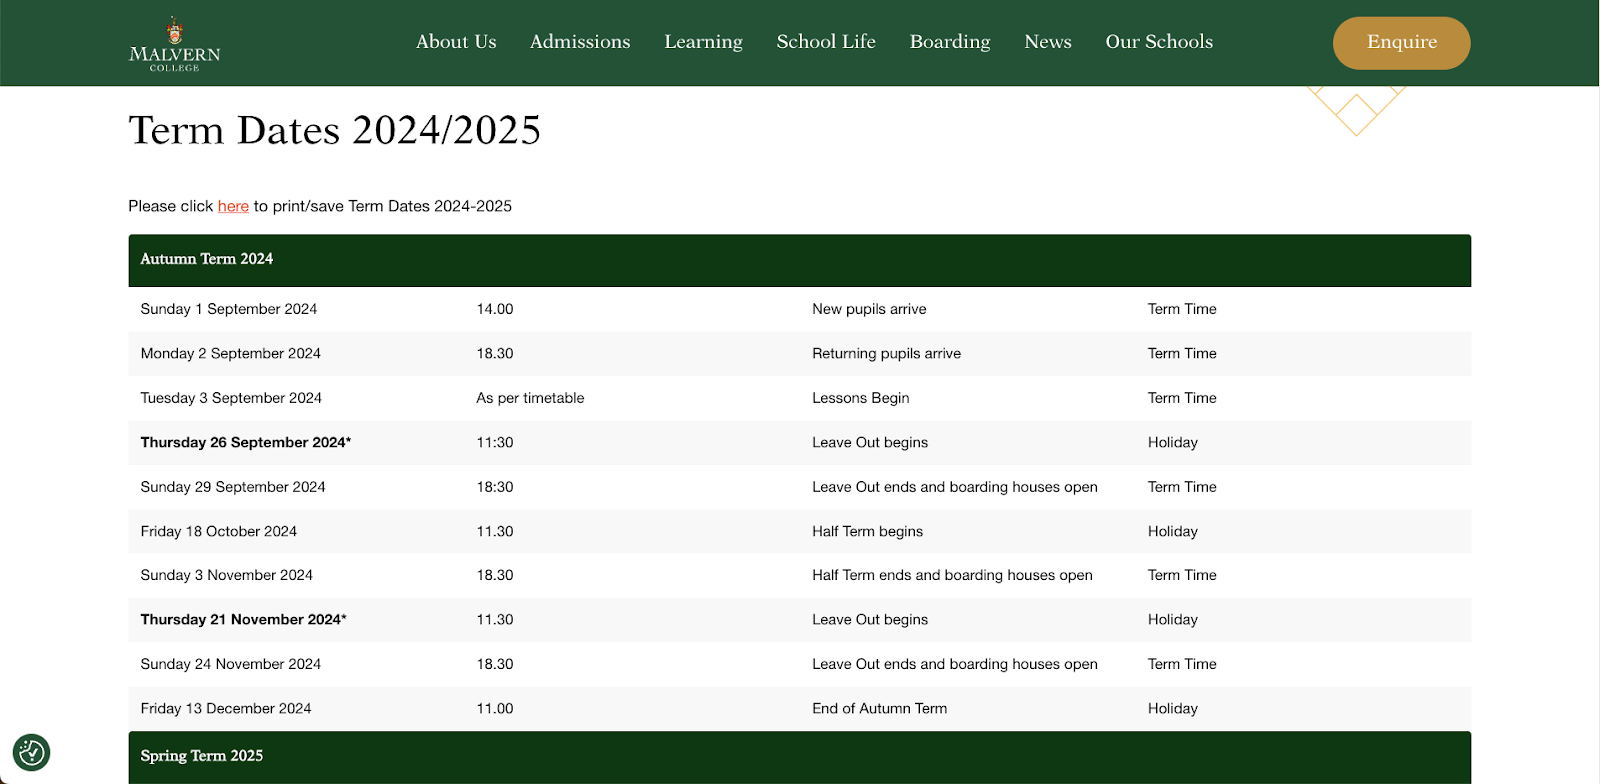Click the 'As per timetable' cell
Image resolution: width=1600 pixels, height=784 pixels.
click(530, 398)
